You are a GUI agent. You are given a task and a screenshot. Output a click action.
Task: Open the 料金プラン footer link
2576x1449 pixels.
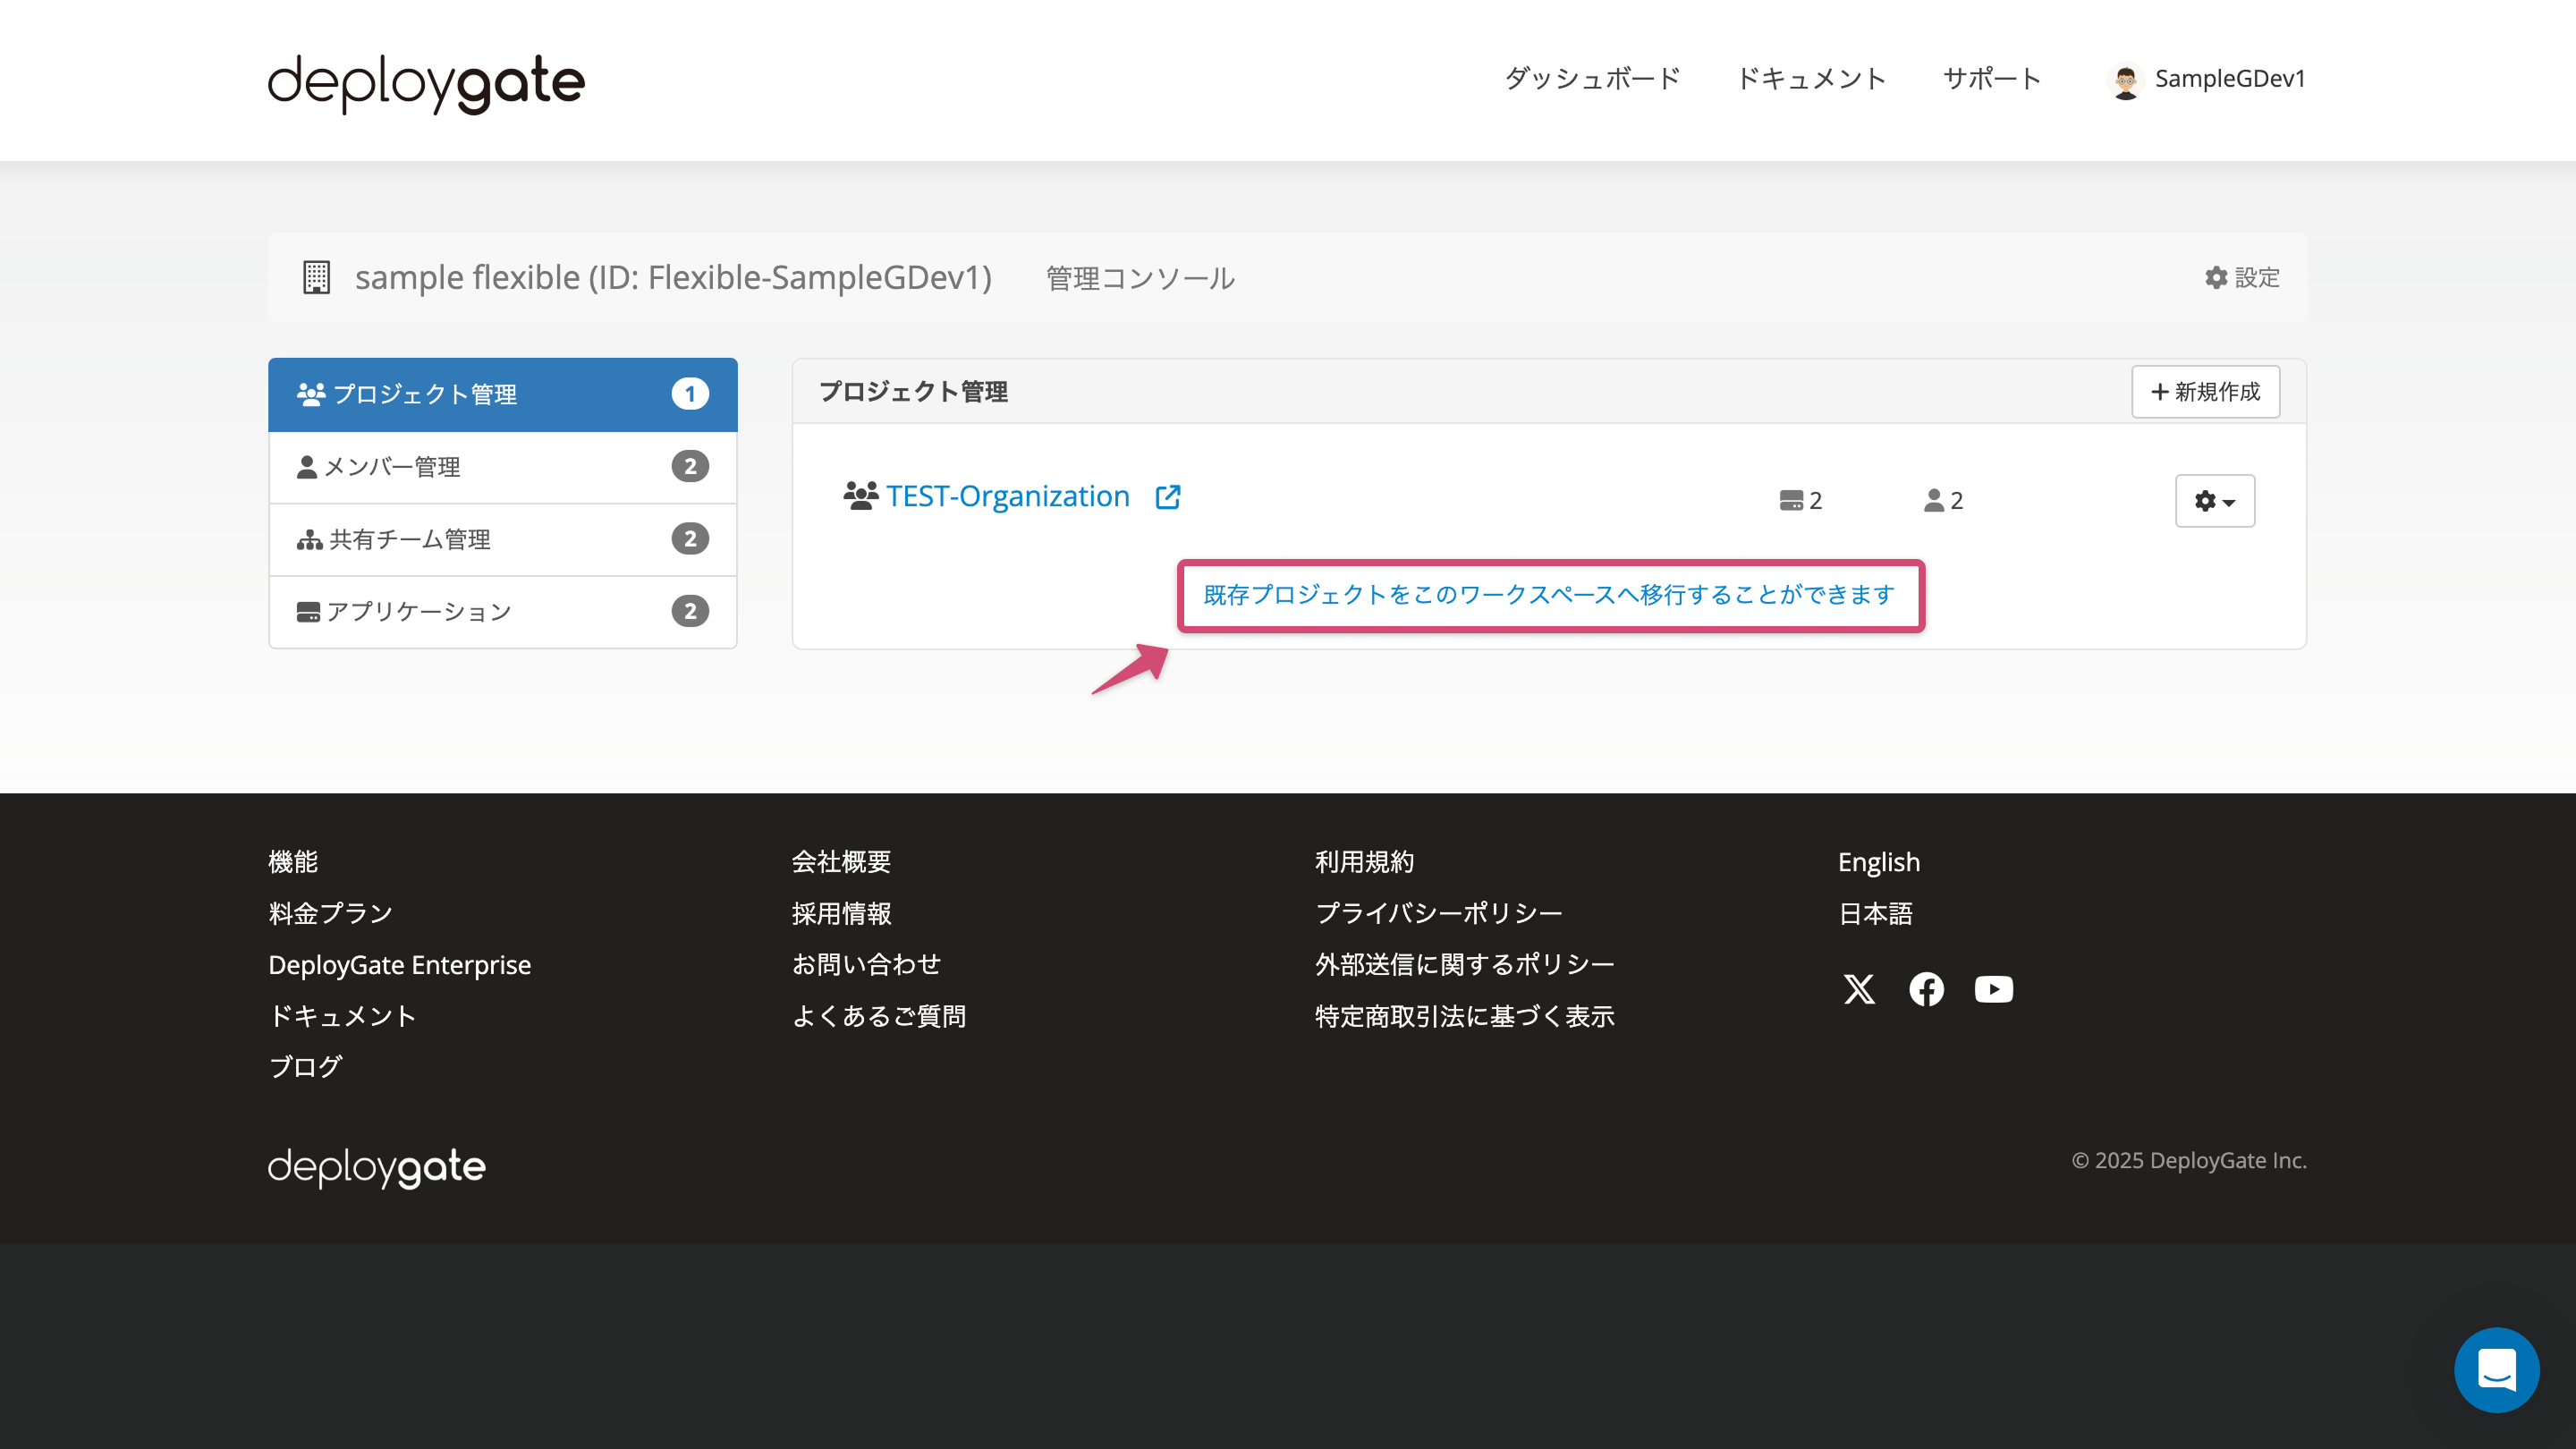[x=329, y=912]
